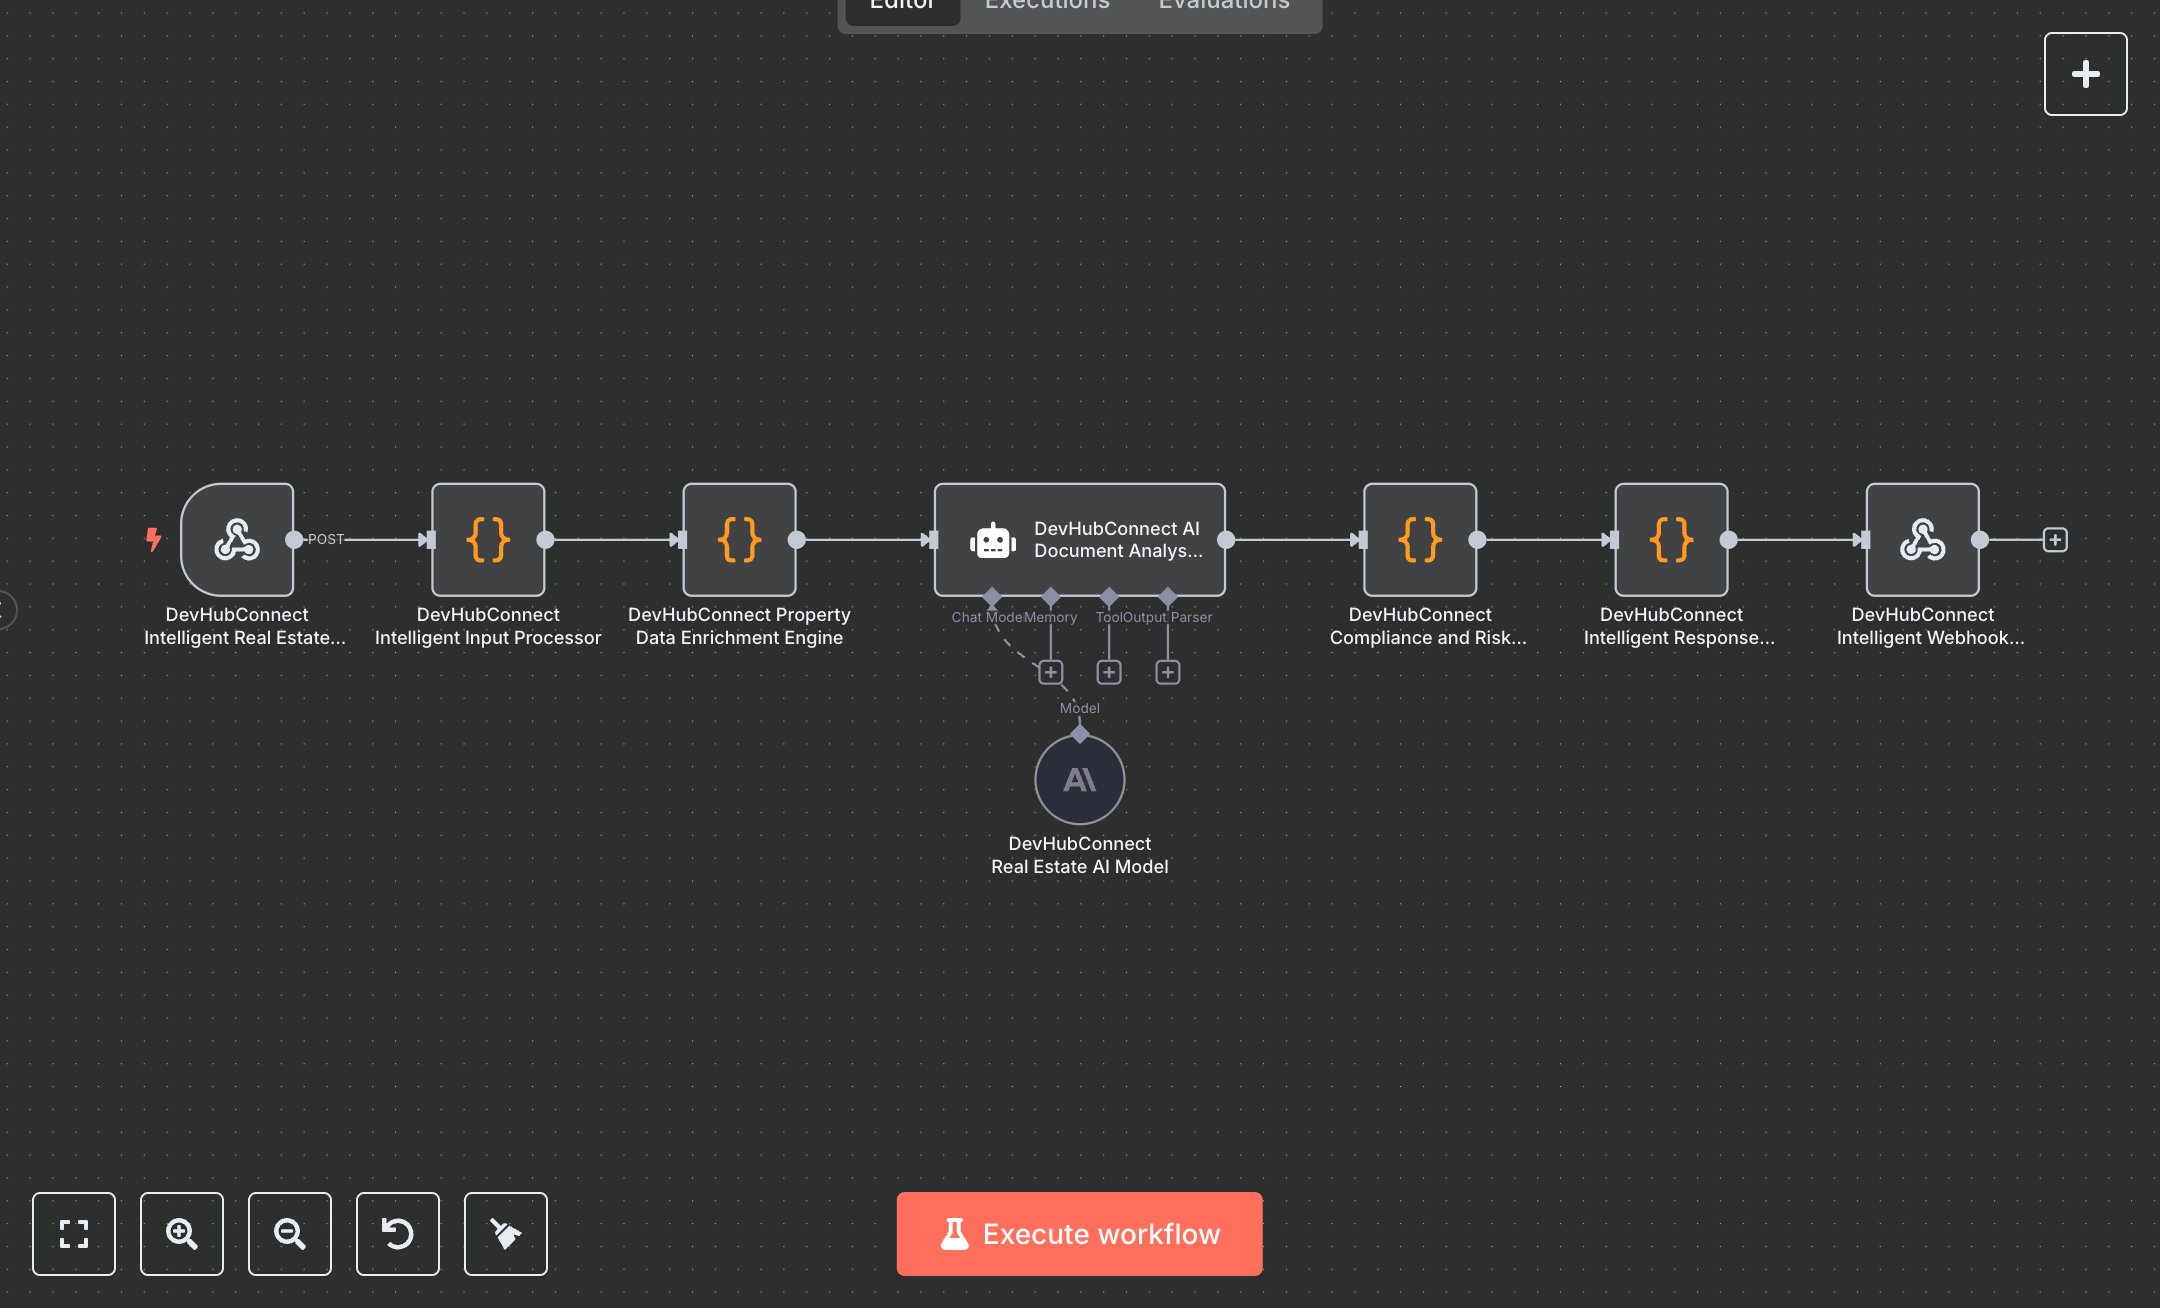The height and width of the screenshot is (1308, 2160).
Task: Click the undo arrow icon
Action: 397,1234
